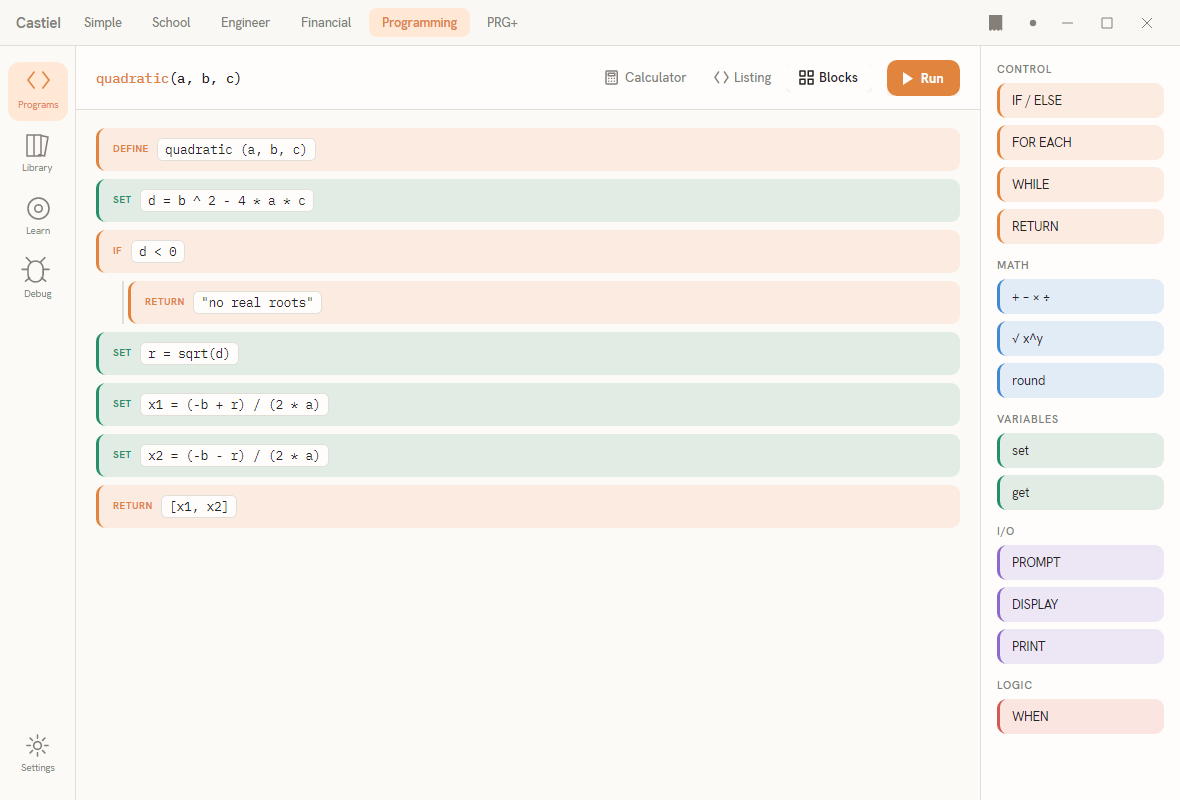1180x800 pixels.
Task: Click the LOGIC palette heading
Action: click(x=1014, y=685)
